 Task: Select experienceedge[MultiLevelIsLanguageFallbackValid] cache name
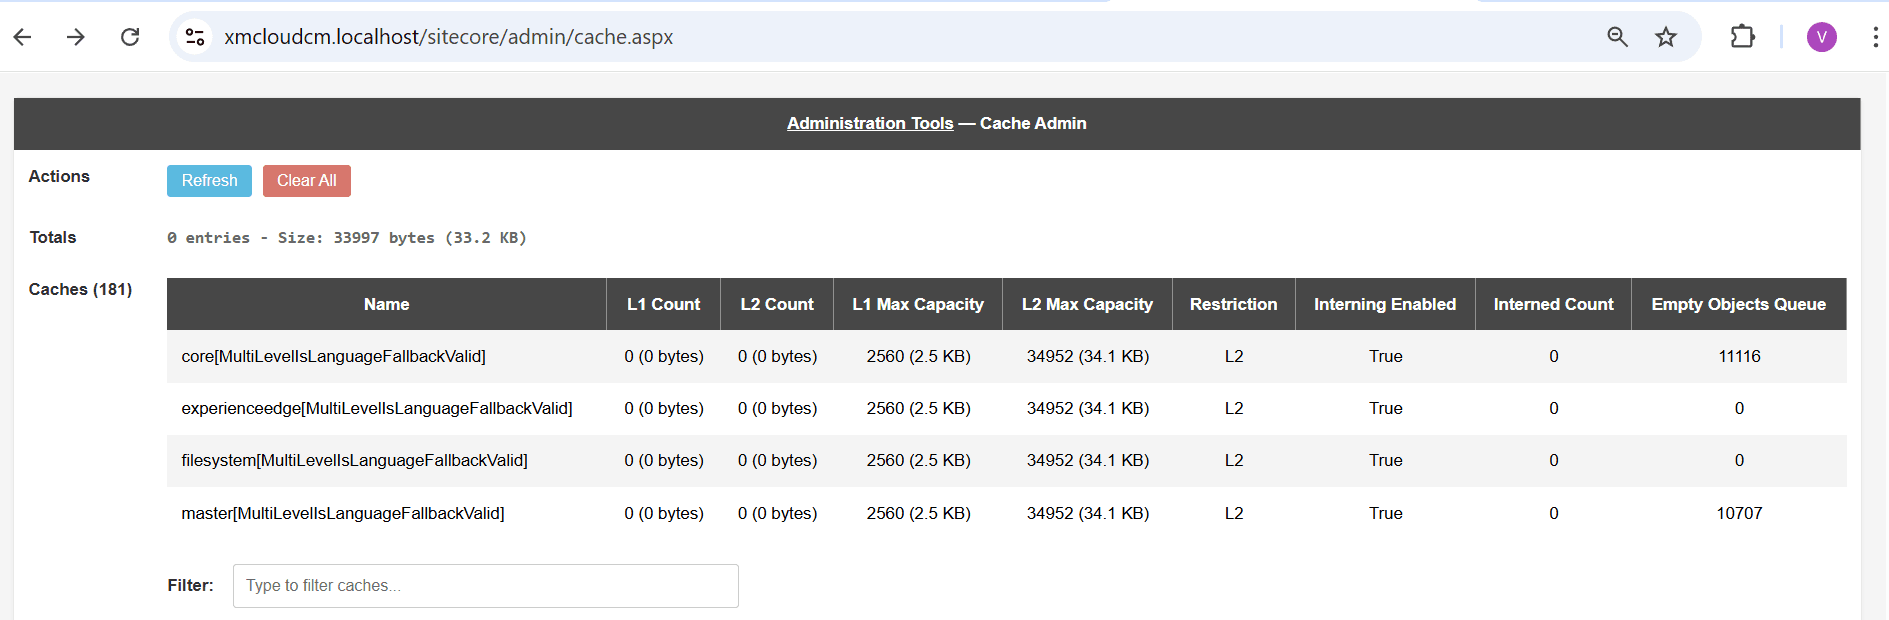click(377, 408)
